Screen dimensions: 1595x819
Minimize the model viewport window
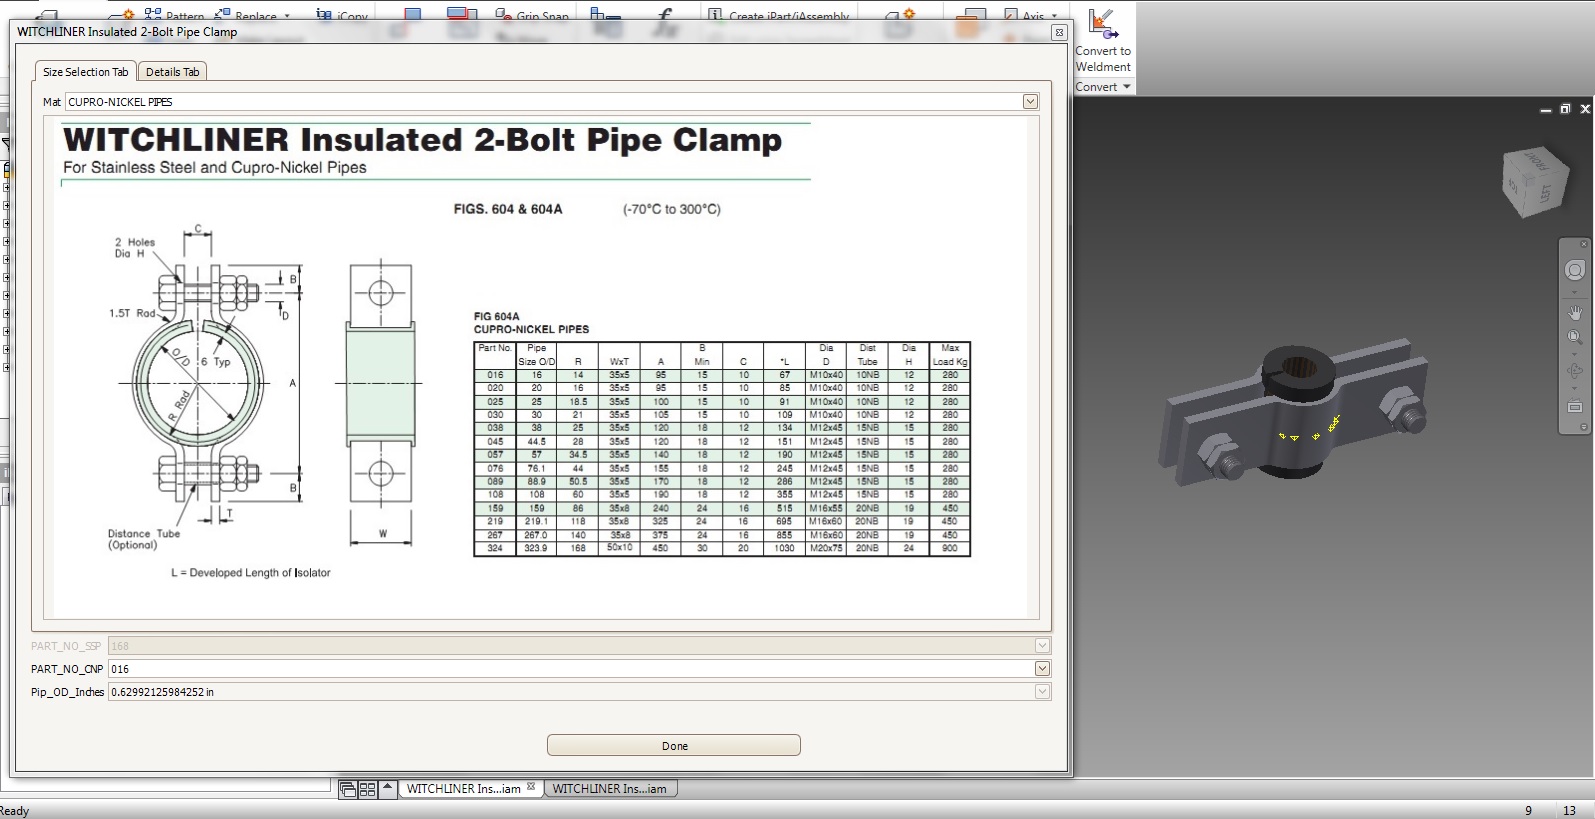click(x=1546, y=110)
